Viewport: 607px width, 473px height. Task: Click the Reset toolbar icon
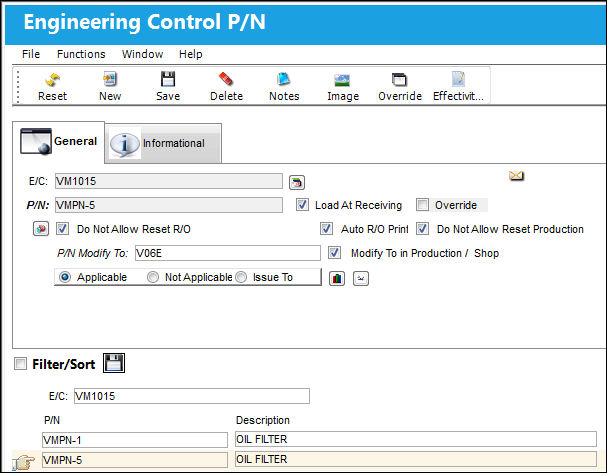pyautogui.click(x=52, y=79)
